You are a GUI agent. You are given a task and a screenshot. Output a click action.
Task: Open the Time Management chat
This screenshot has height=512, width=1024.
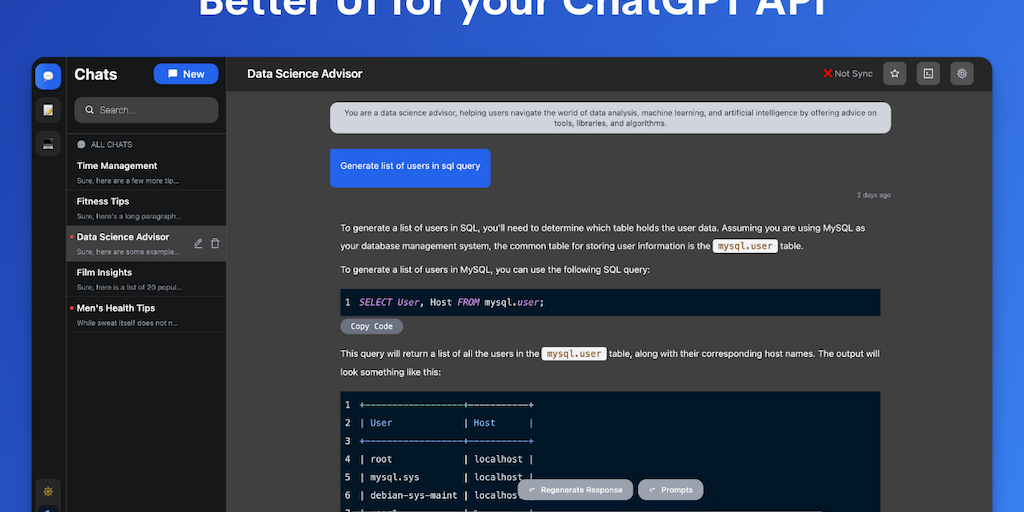[x=146, y=172]
